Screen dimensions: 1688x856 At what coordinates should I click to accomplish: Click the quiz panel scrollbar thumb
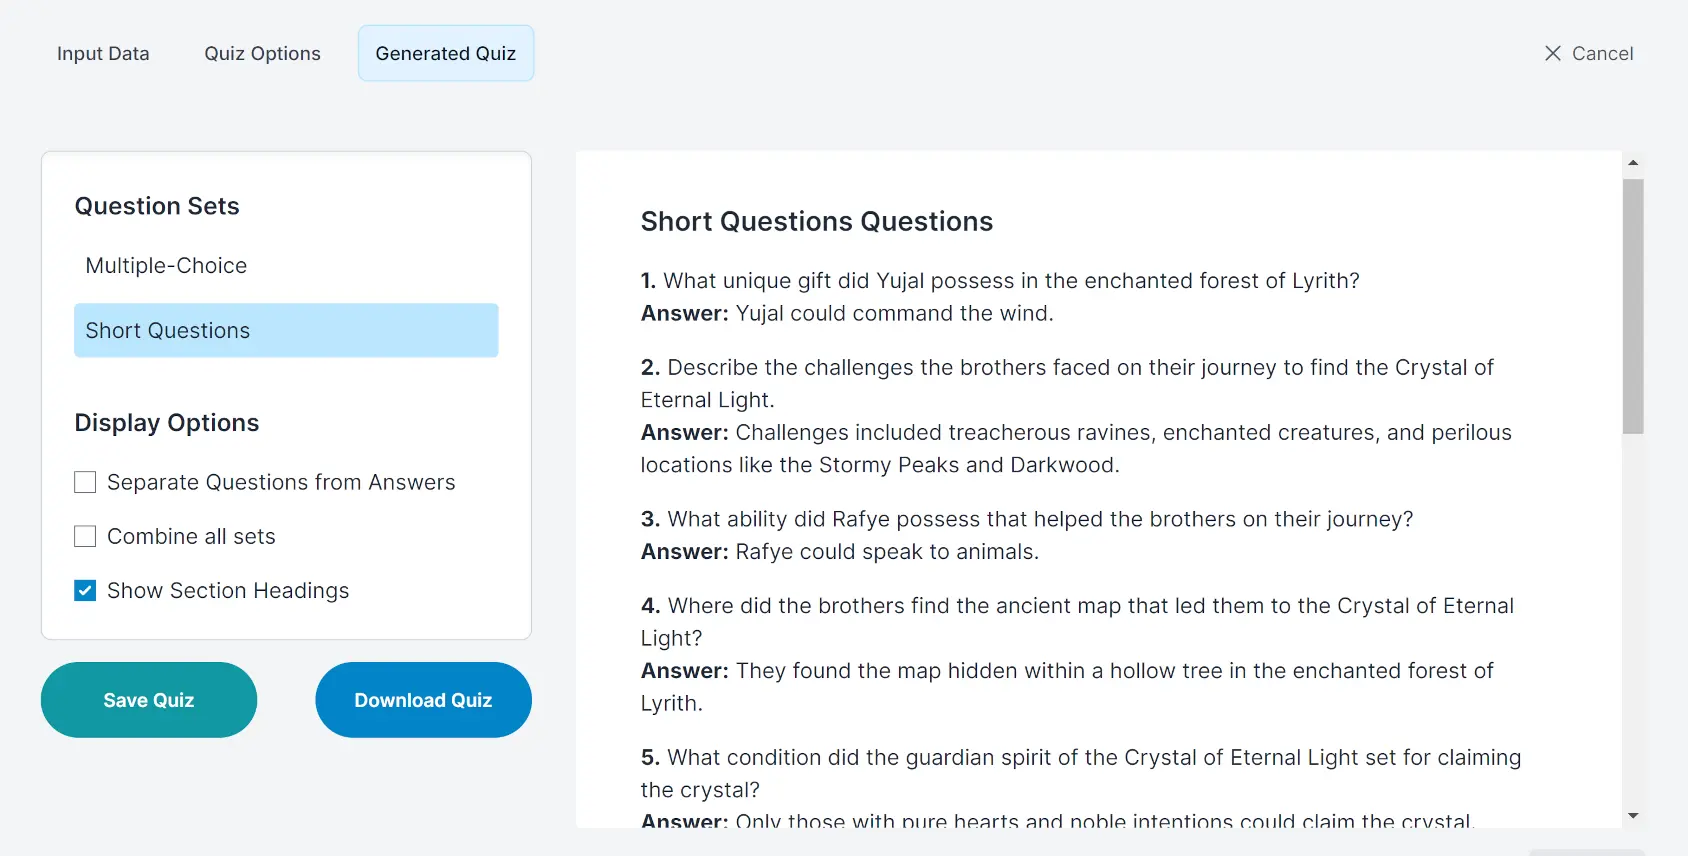[x=1633, y=305]
